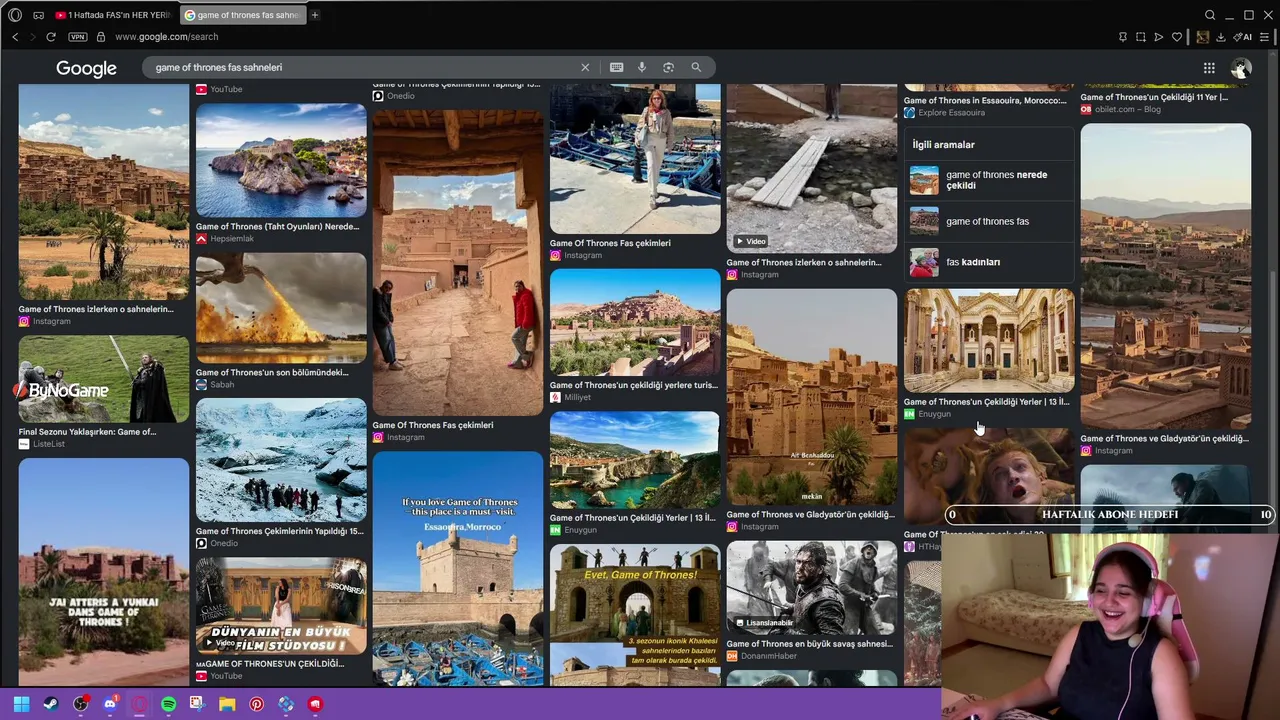Open the downloads icon in toolbar
1280x720 pixels.
[x=1221, y=37]
